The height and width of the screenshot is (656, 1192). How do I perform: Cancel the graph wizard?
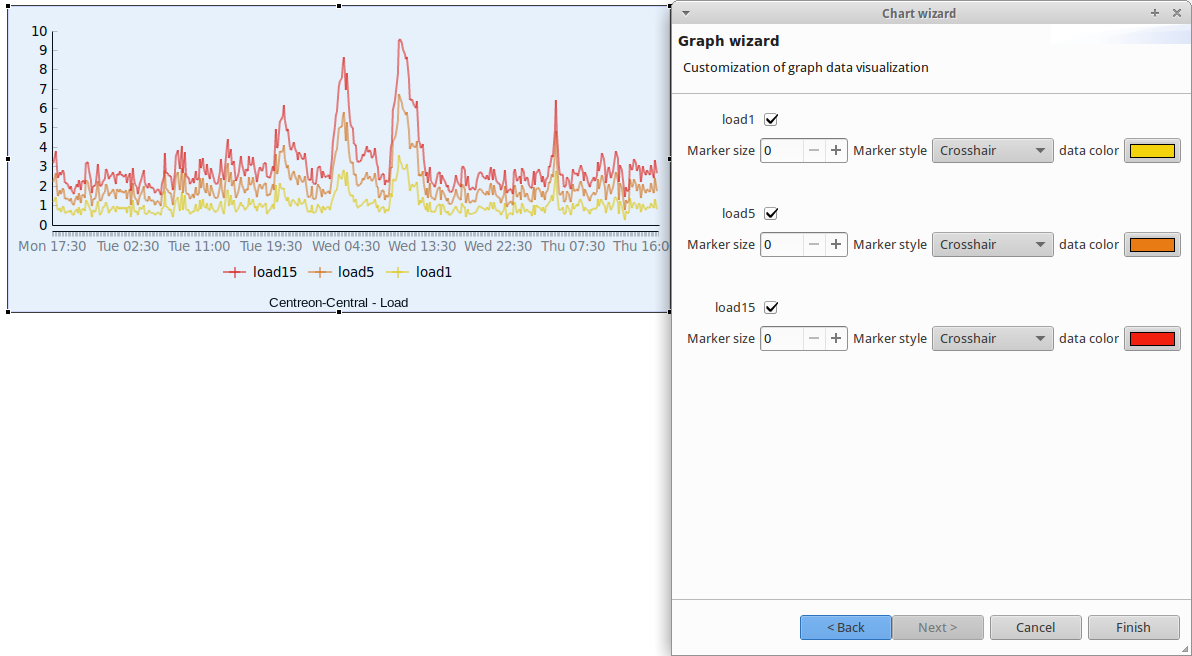tap(1035, 627)
